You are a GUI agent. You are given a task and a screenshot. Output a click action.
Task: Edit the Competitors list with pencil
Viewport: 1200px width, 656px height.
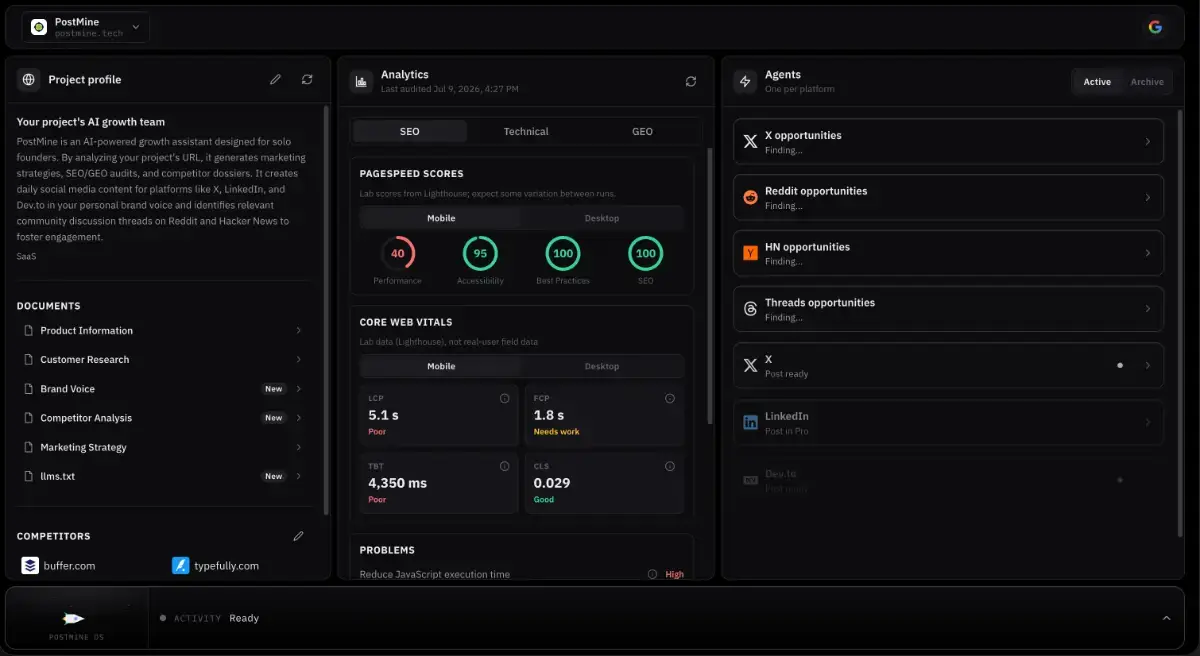298,536
